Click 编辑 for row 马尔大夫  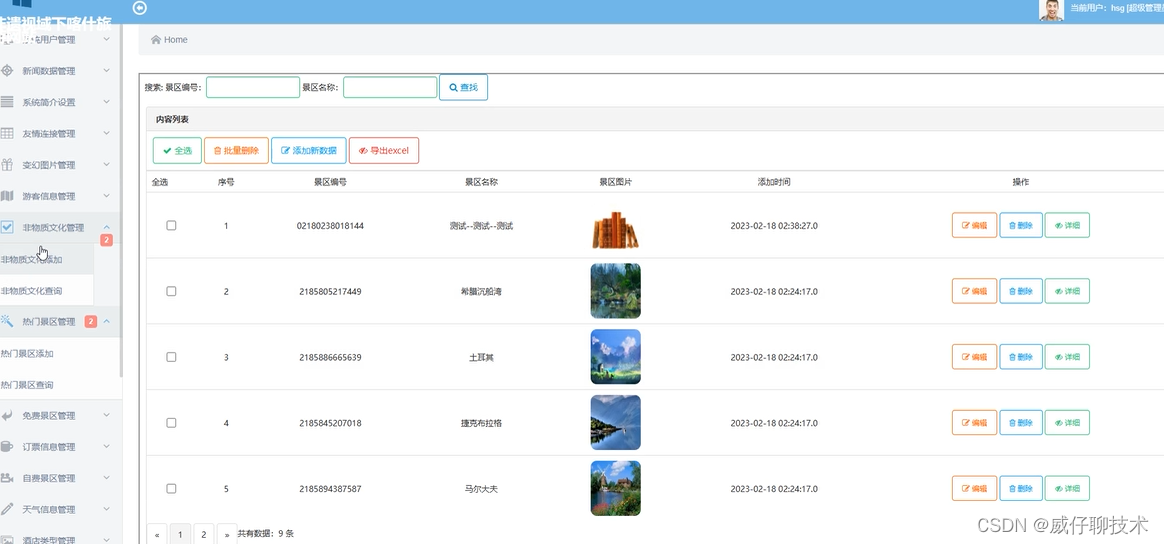pos(974,488)
